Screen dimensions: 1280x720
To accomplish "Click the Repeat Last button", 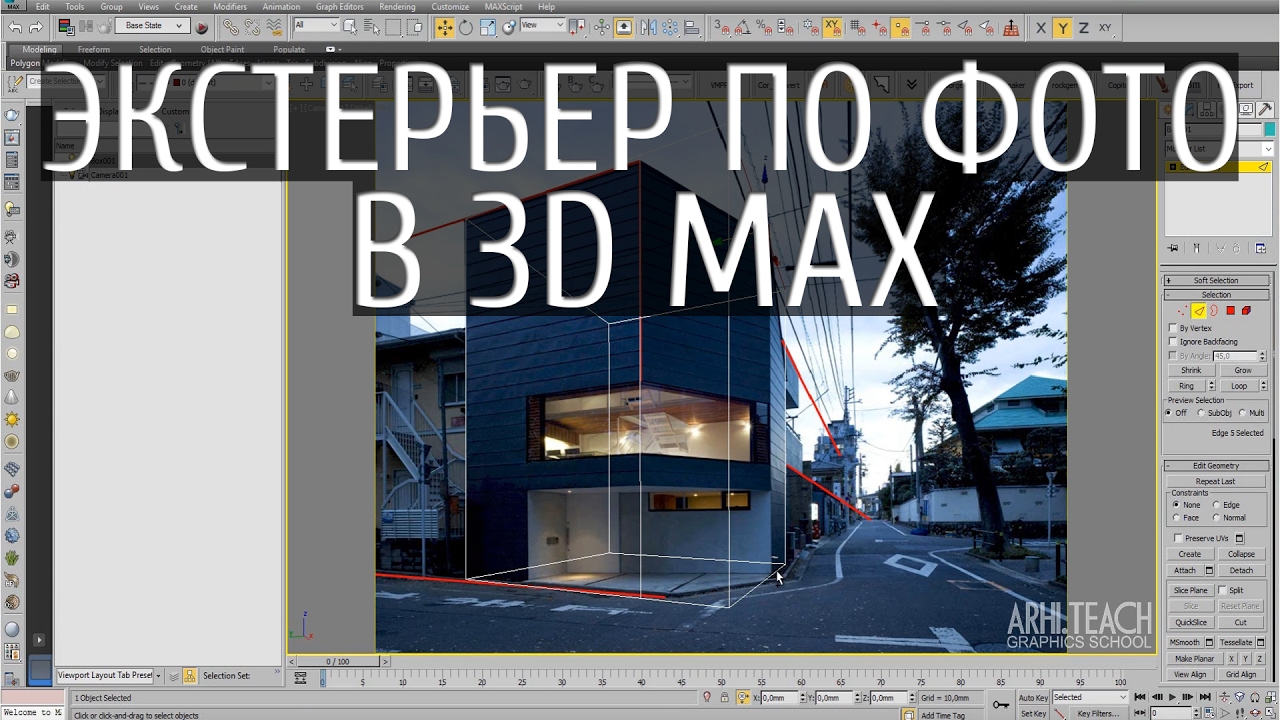I will click(x=1215, y=481).
